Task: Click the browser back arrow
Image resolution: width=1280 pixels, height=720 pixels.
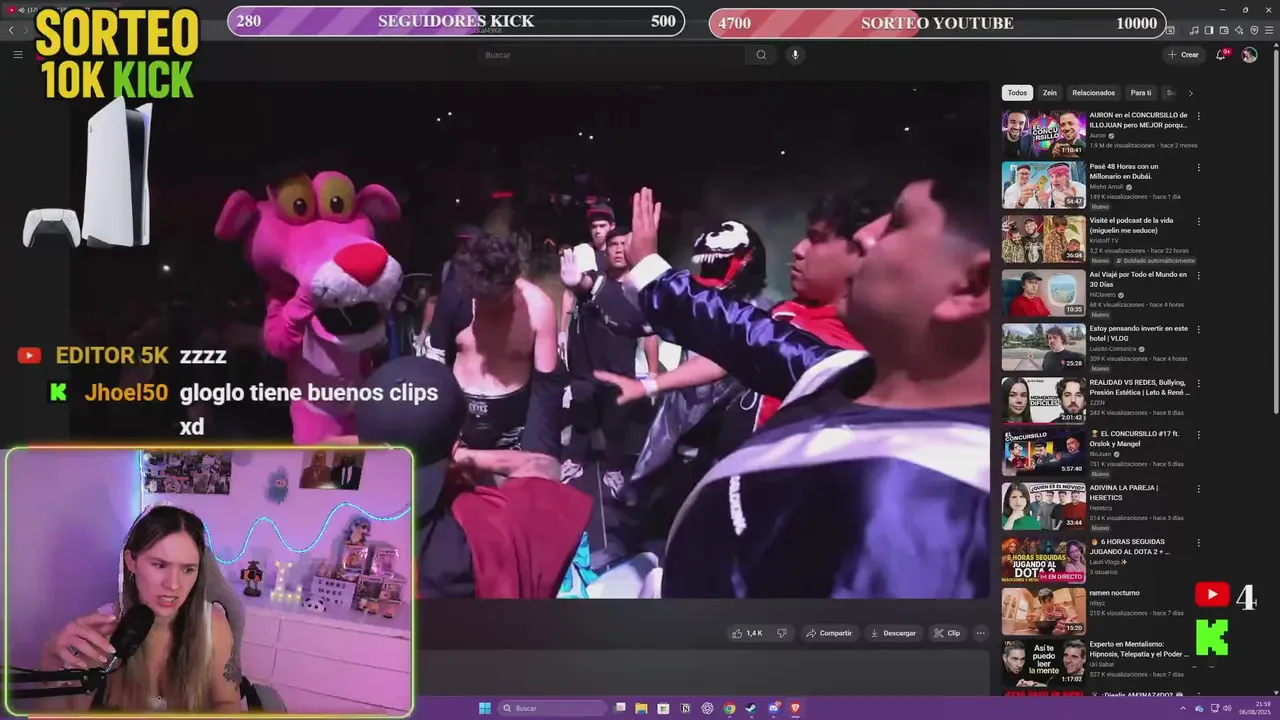Action: point(12,30)
